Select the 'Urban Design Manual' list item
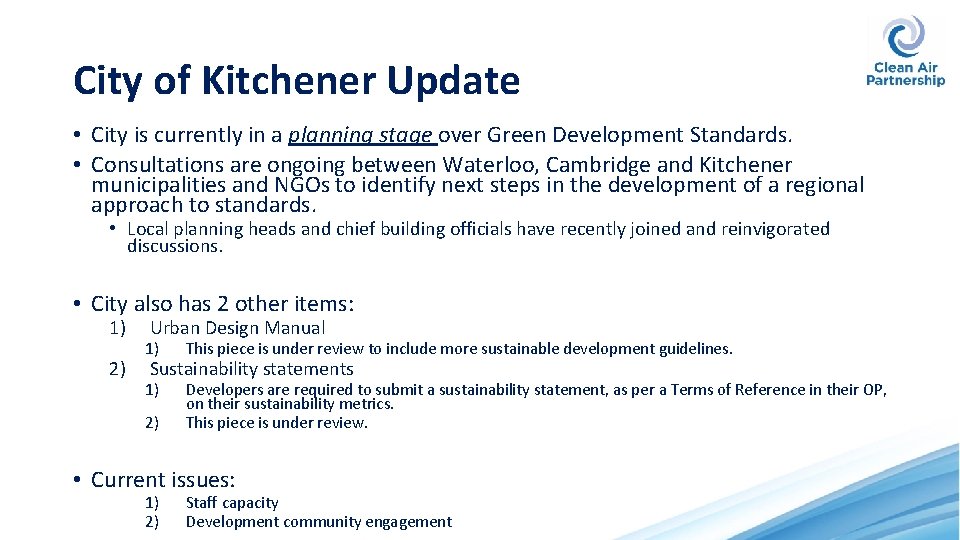Screen dimensions: 960x540 238,328
